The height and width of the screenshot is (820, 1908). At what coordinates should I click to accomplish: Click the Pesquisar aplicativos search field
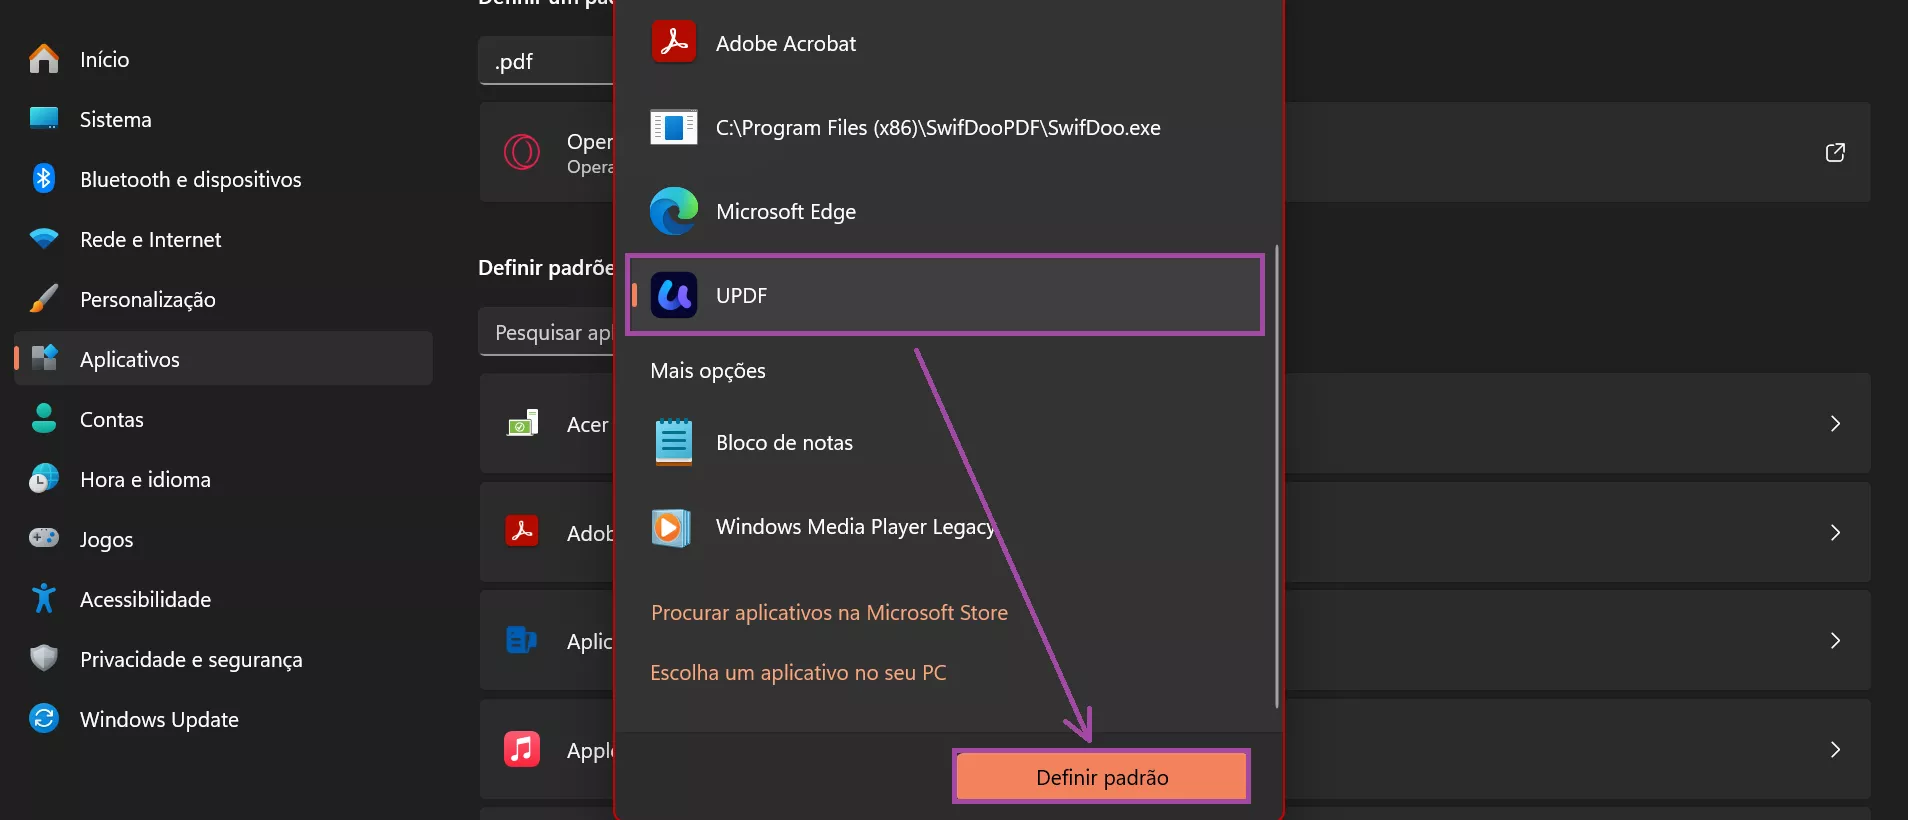click(546, 332)
